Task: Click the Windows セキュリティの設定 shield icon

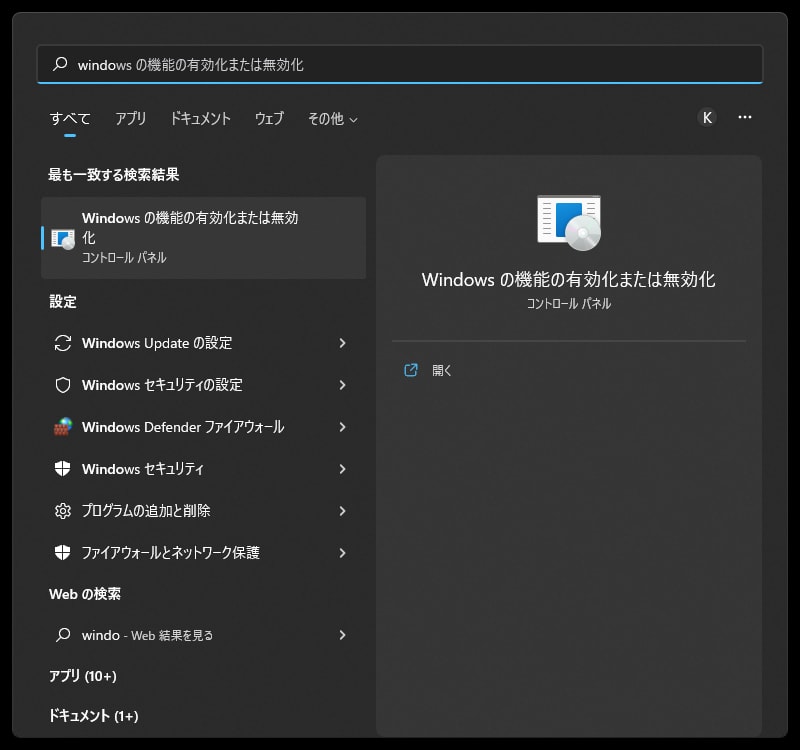Action: click(x=62, y=385)
